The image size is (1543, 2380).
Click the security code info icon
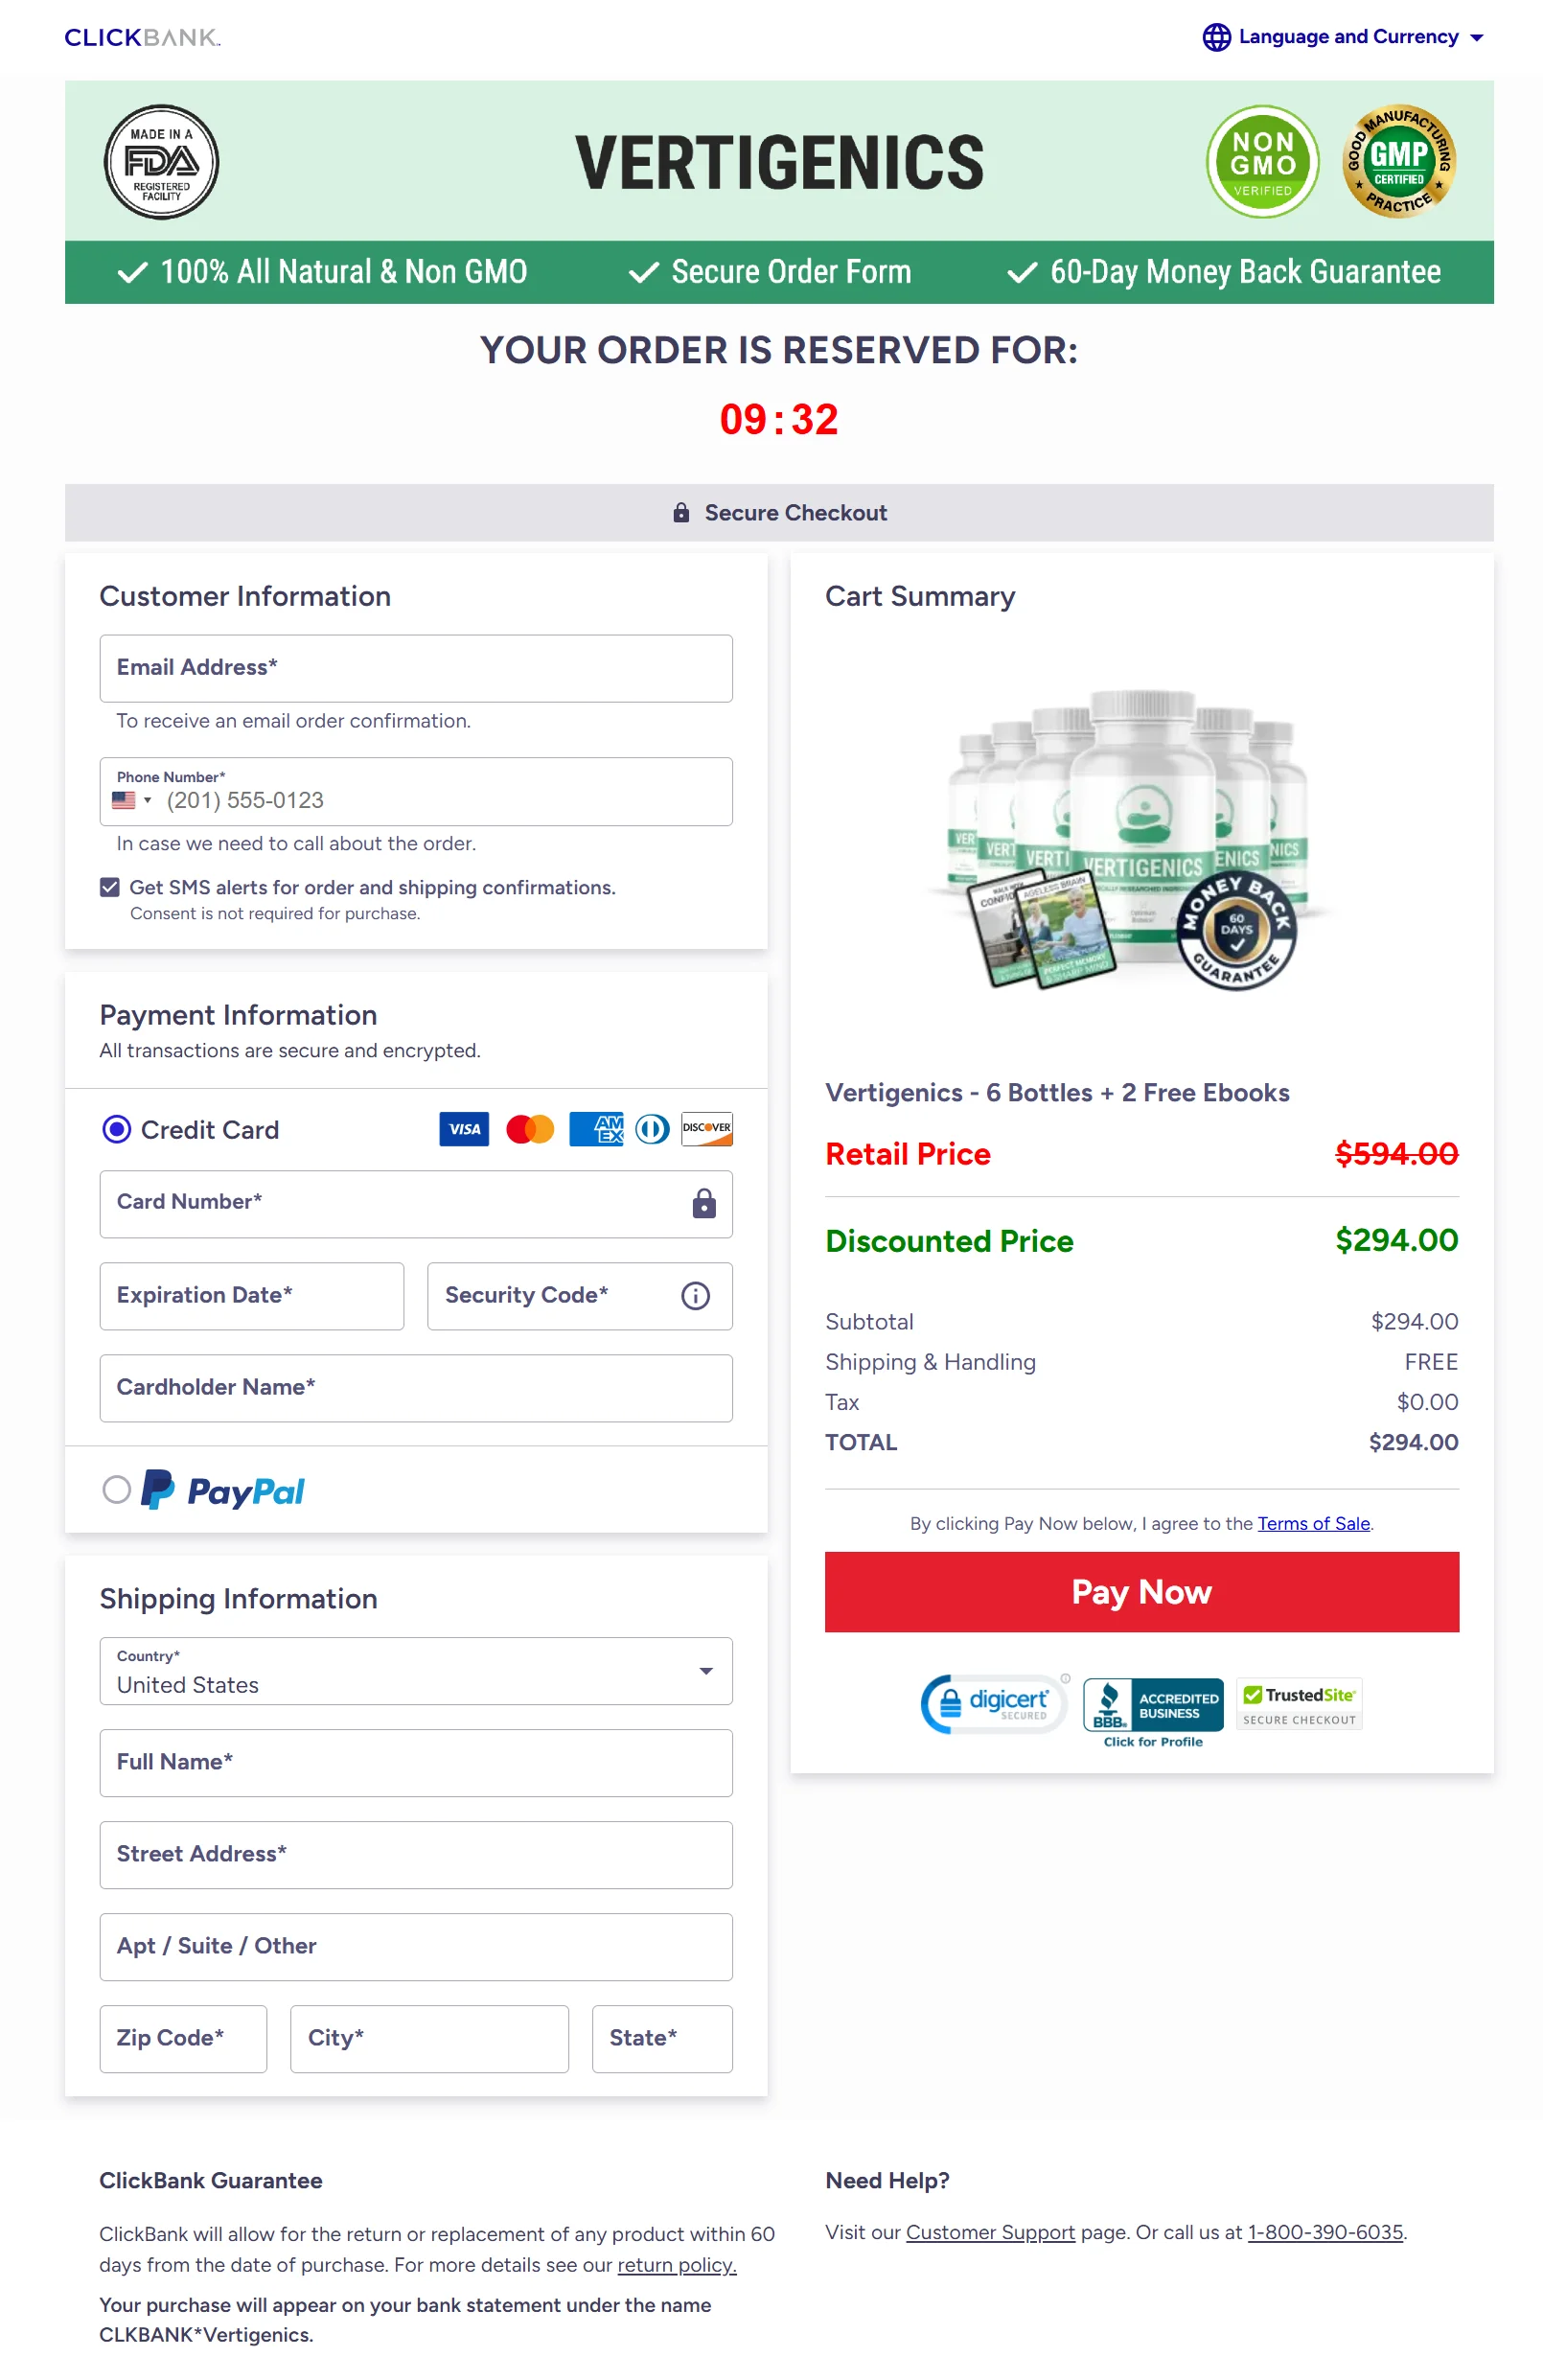point(695,1296)
